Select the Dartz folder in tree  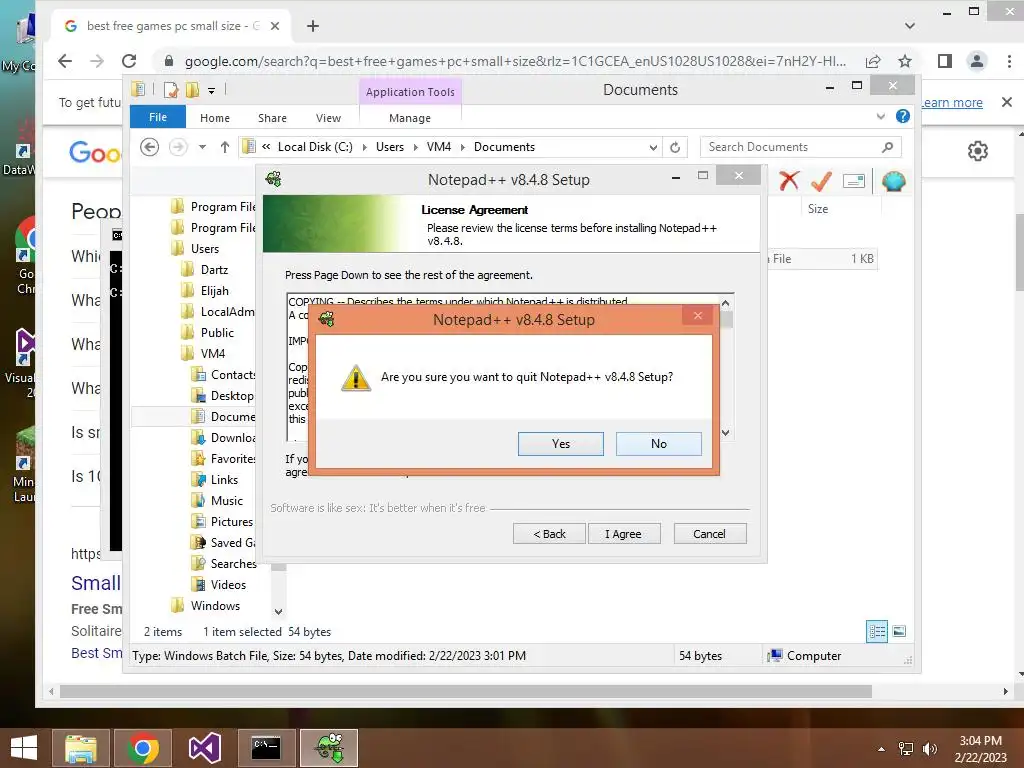(x=214, y=270)
